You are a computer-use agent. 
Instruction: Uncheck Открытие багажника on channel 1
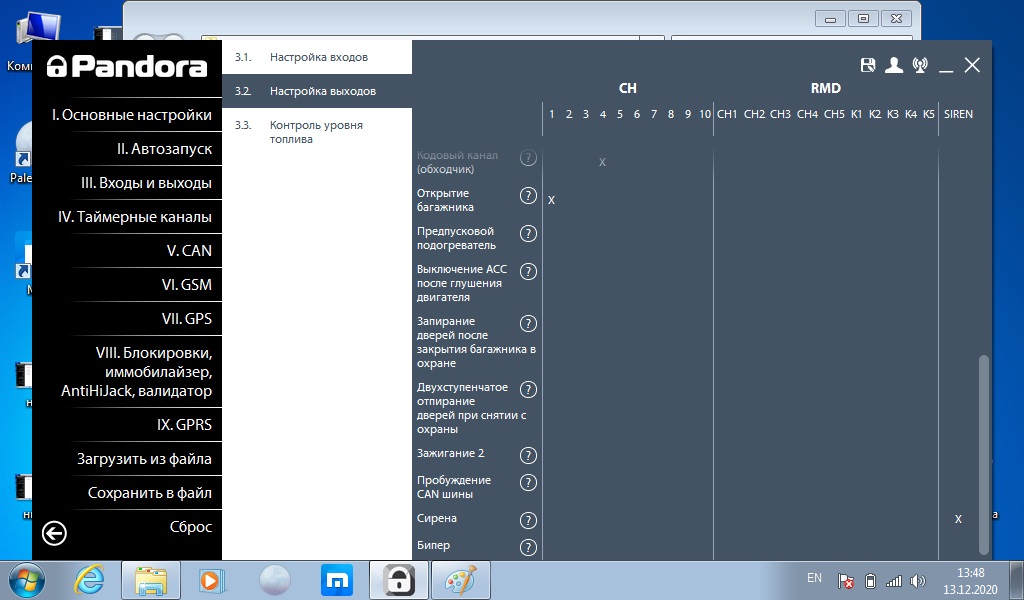[551, 200]
